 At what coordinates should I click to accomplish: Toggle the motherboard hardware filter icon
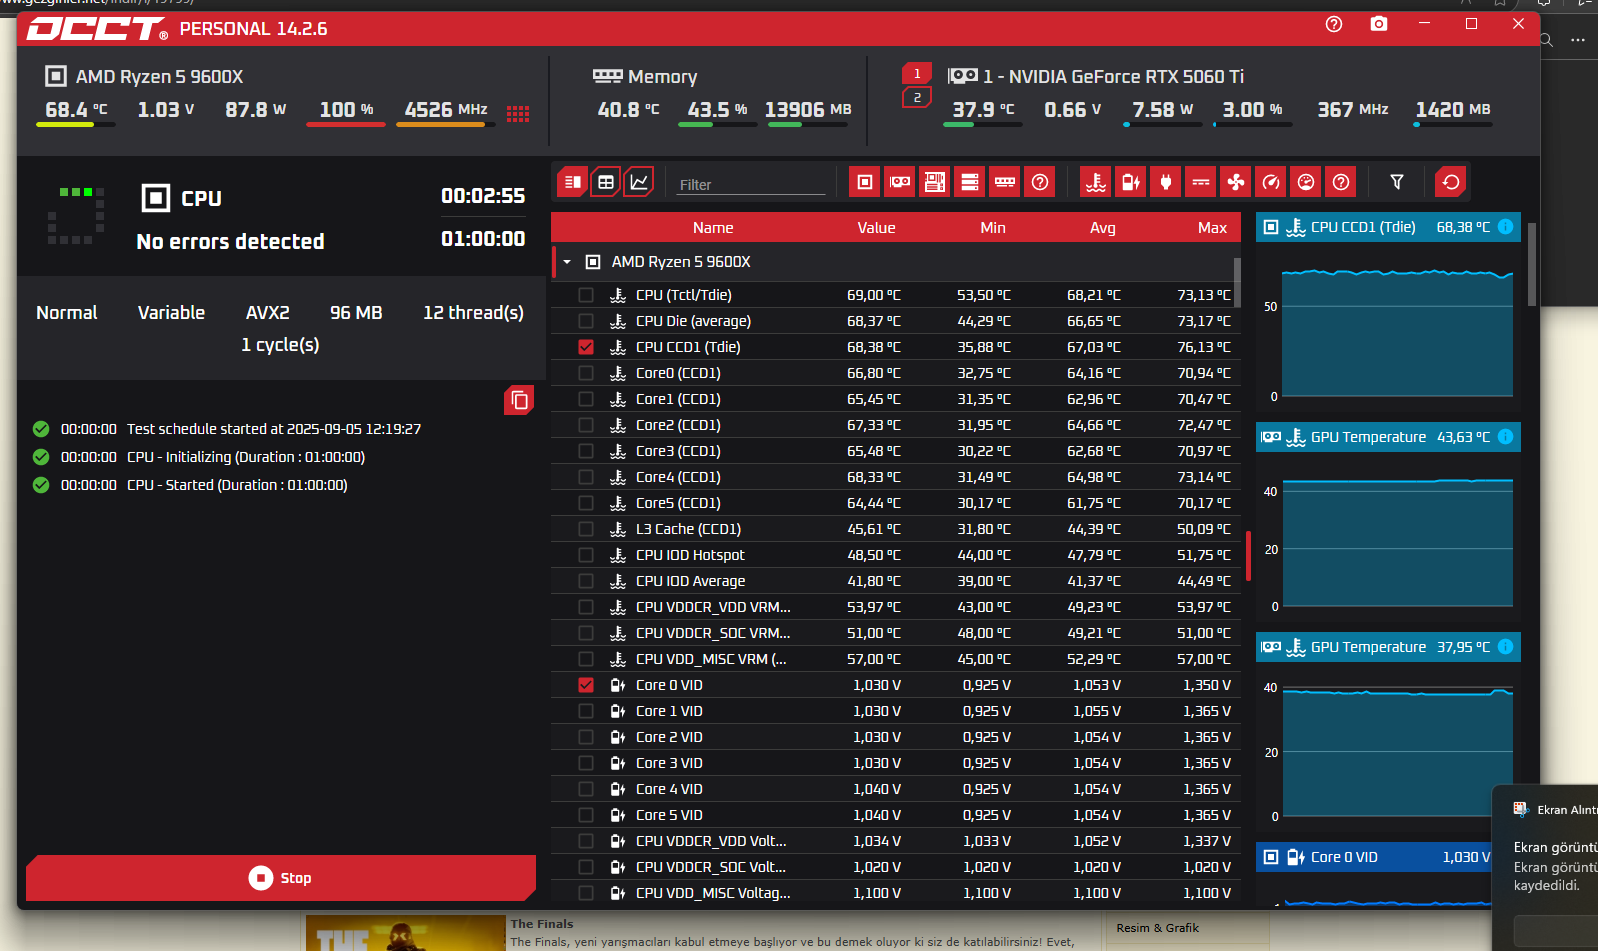click(x=935, y=182)
